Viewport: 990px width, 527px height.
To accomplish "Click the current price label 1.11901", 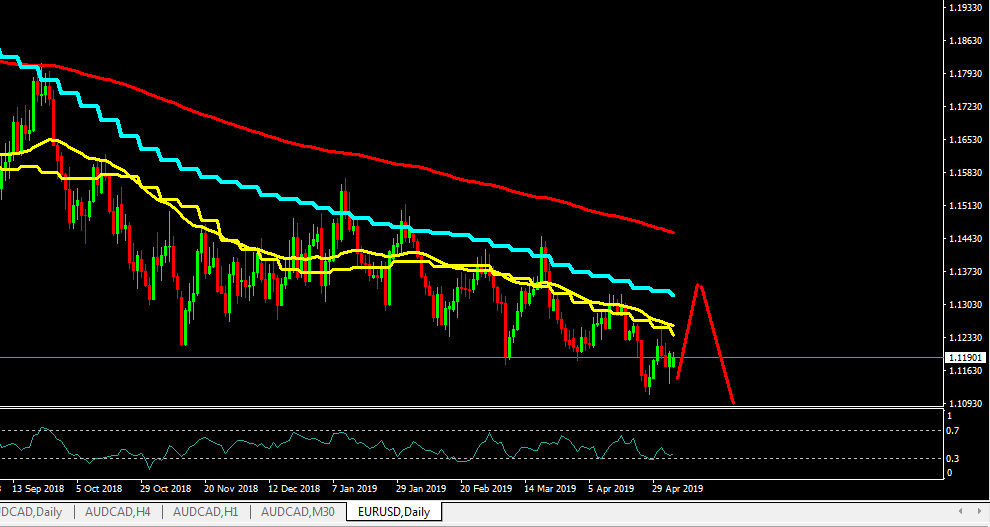I will pyautogui.click(x=965, y=357).
